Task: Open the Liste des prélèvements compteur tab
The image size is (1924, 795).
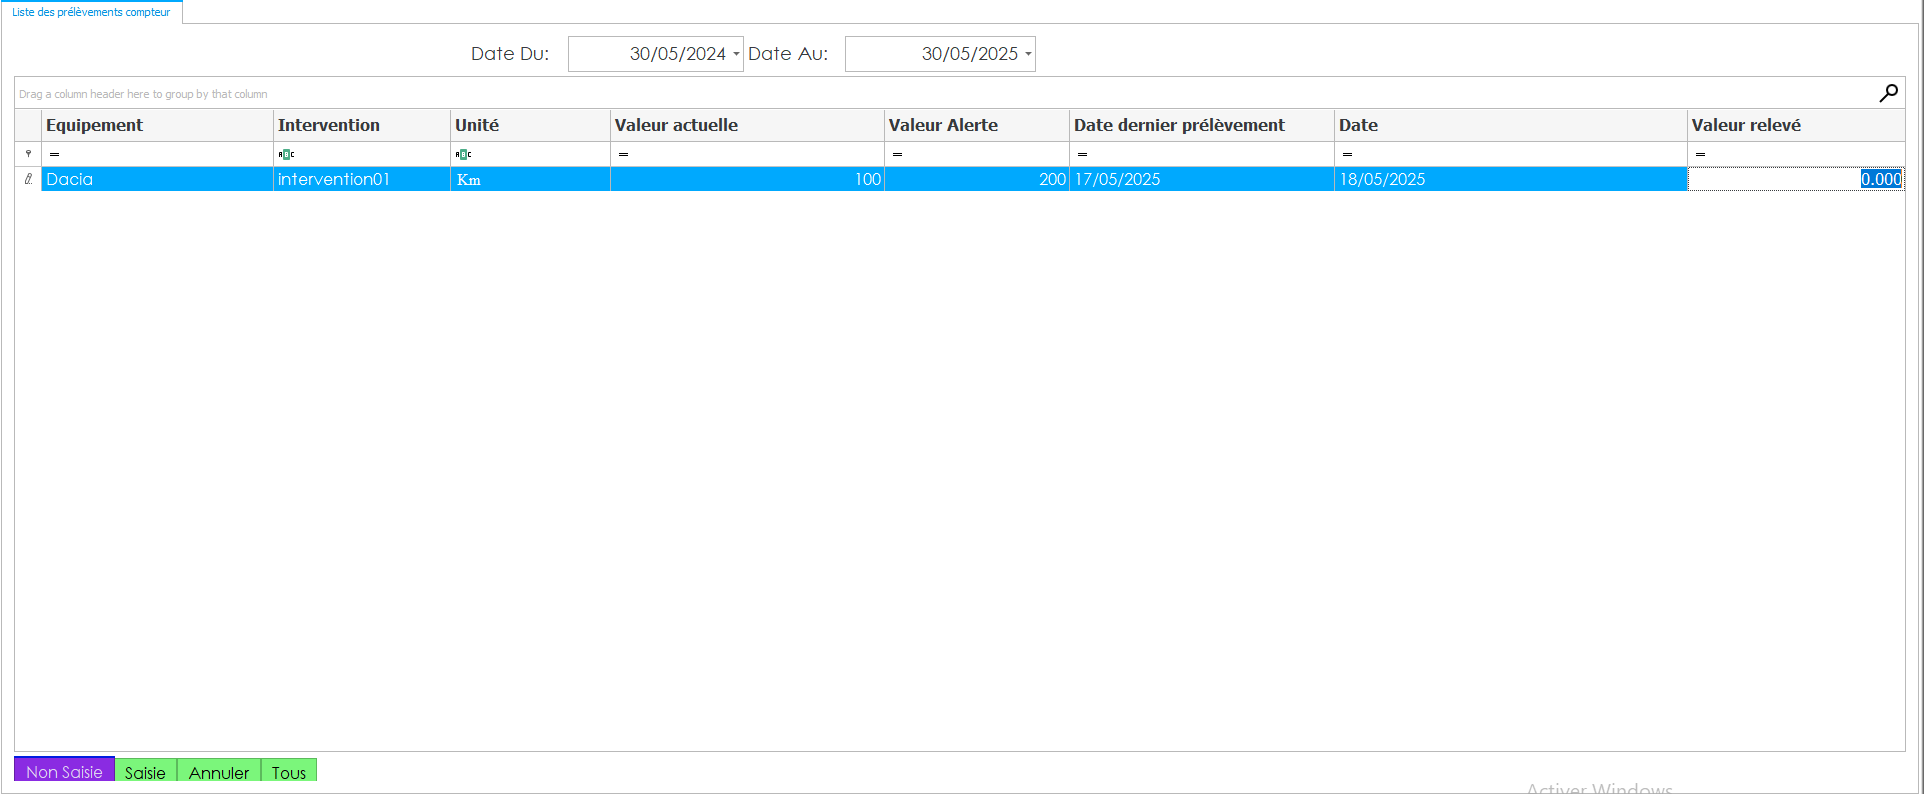Action: [x=91, y=12]
